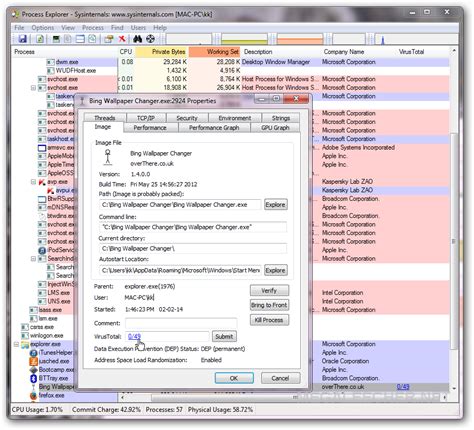Click the Java icon beside jusched.exe
Image resolution: width=474 pixels, height=430 pixels.
[x=34, y=361]
